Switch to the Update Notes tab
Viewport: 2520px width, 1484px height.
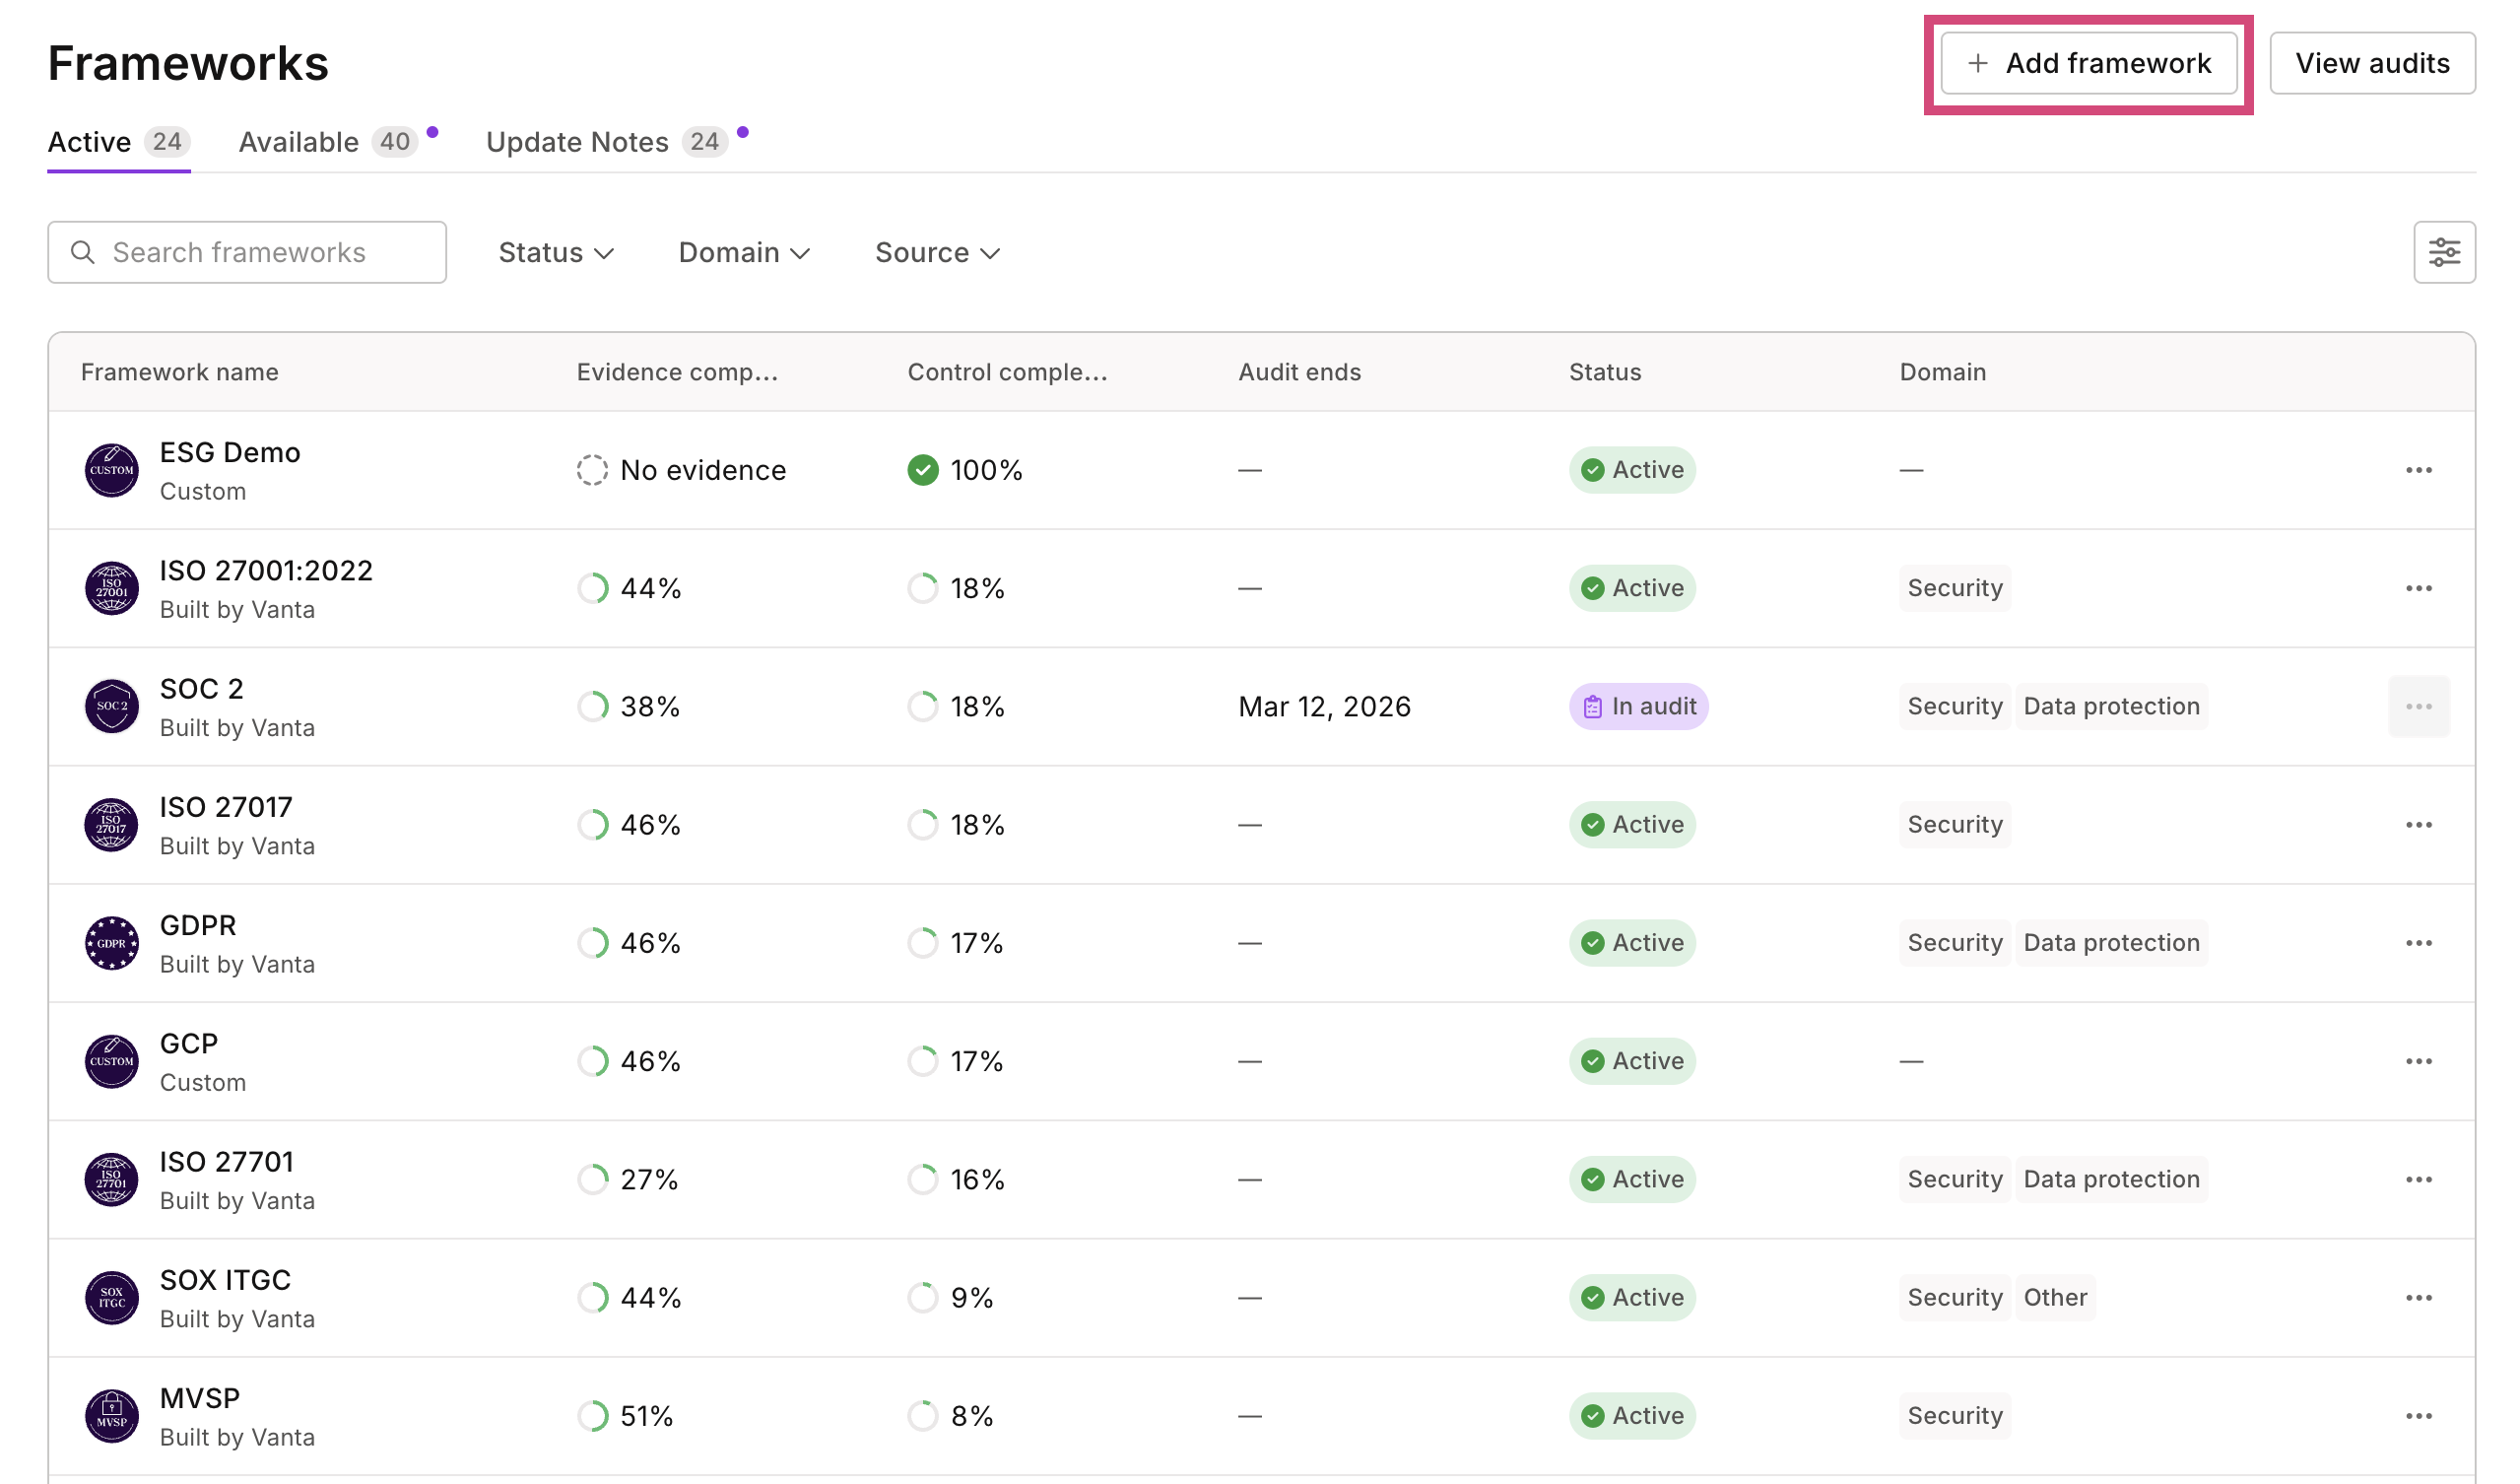[x=607, y=142]
